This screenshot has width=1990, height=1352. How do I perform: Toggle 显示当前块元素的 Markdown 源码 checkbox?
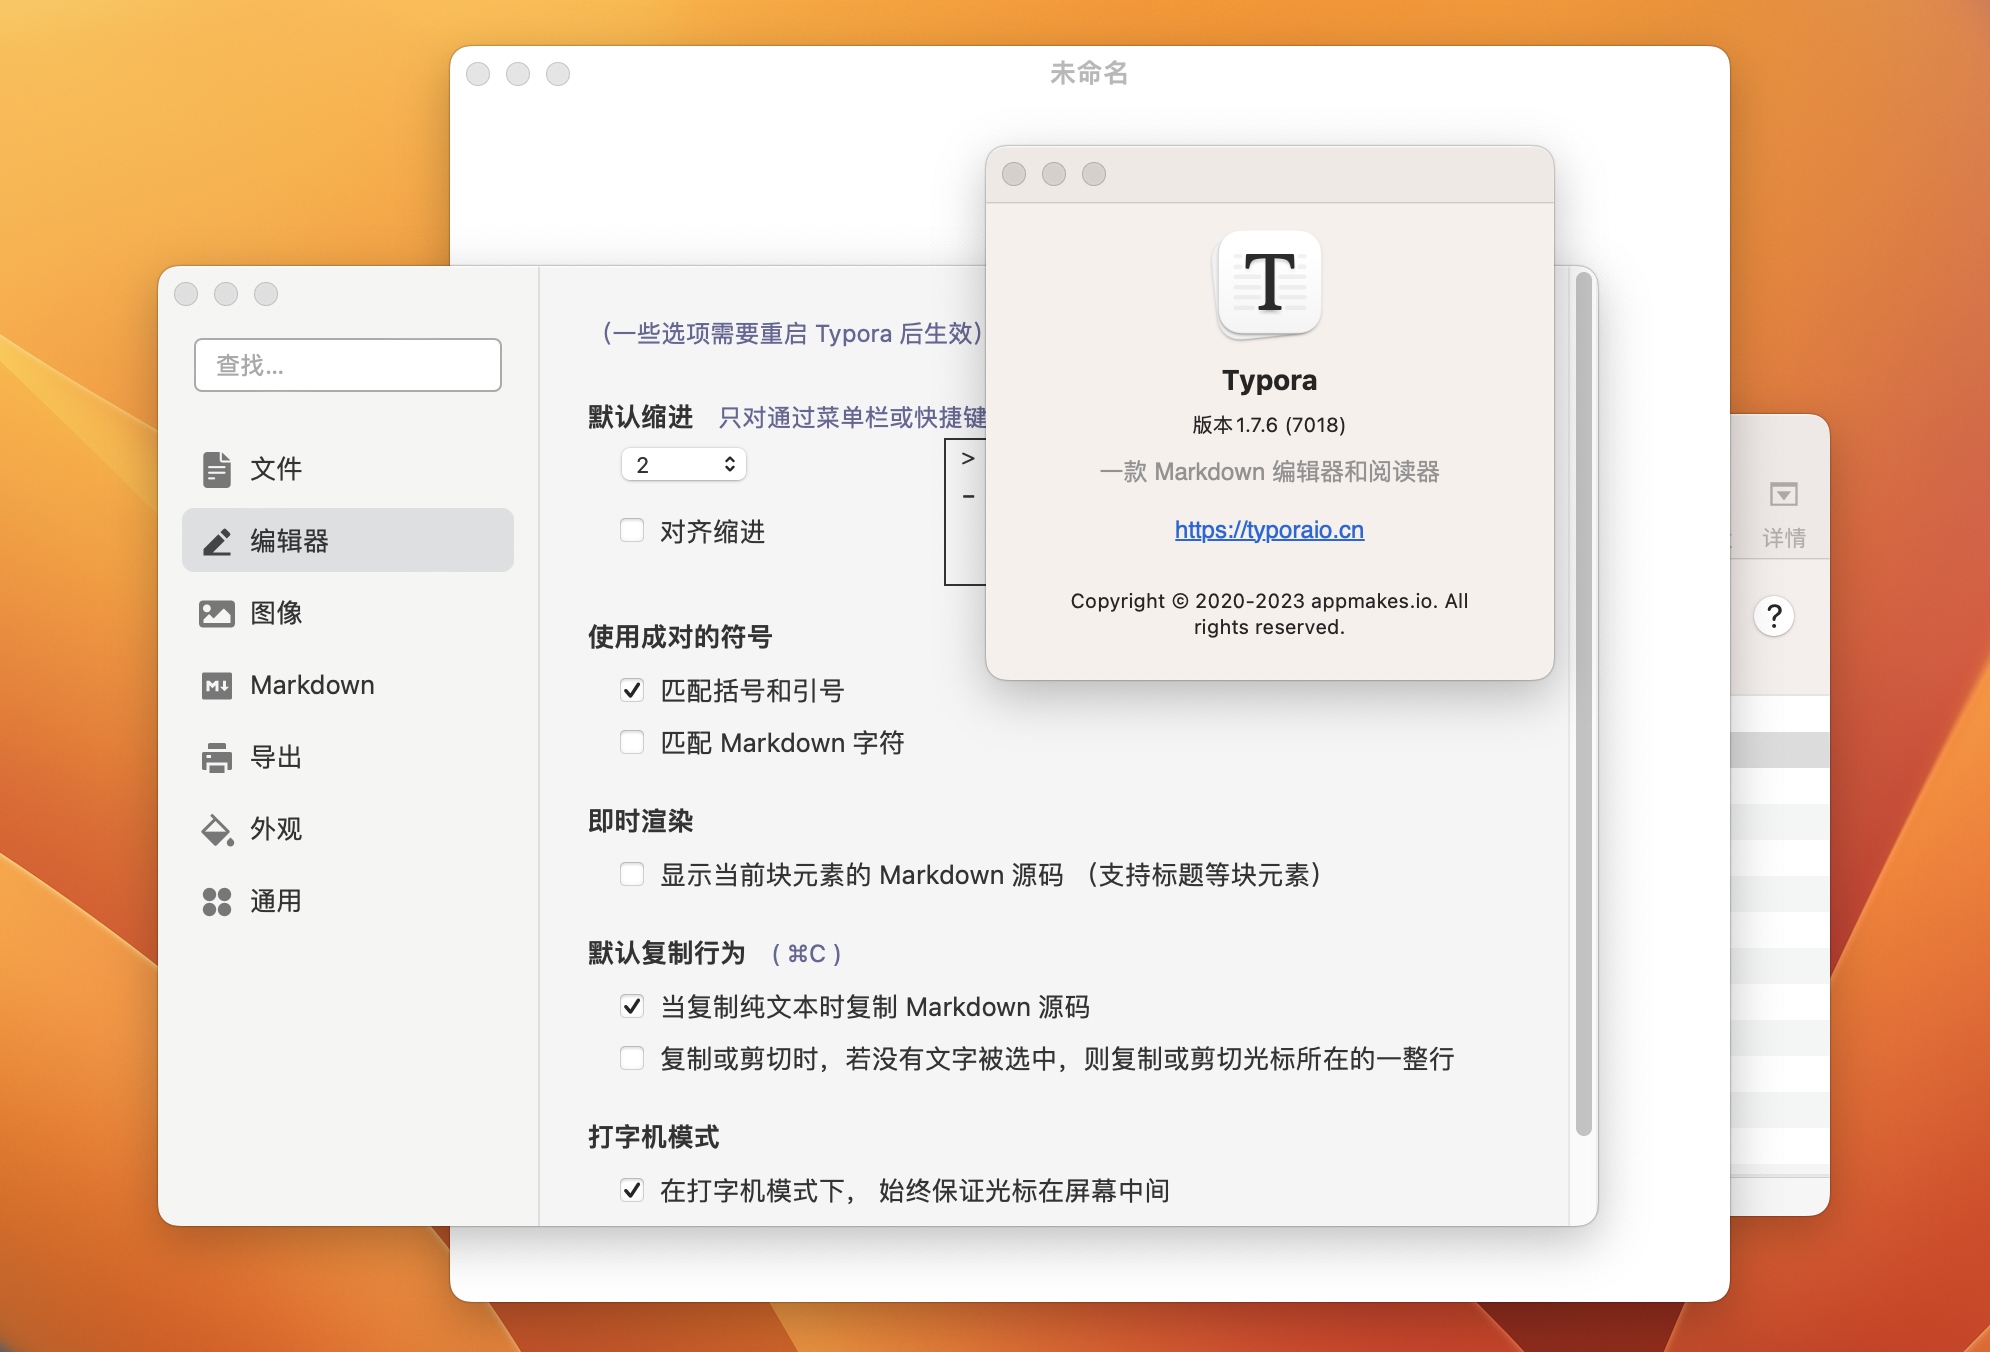click(x=632, y=874)
